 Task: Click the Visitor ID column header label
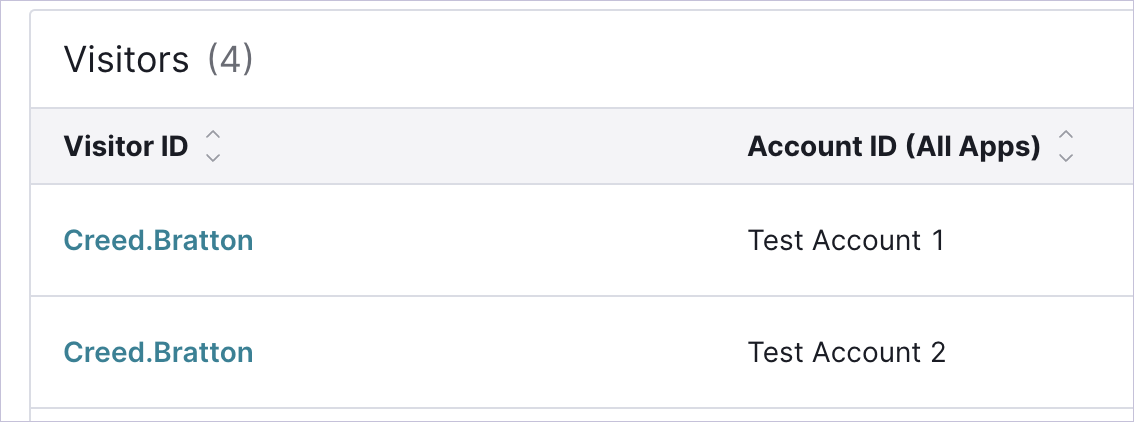[x=126, y=146]
